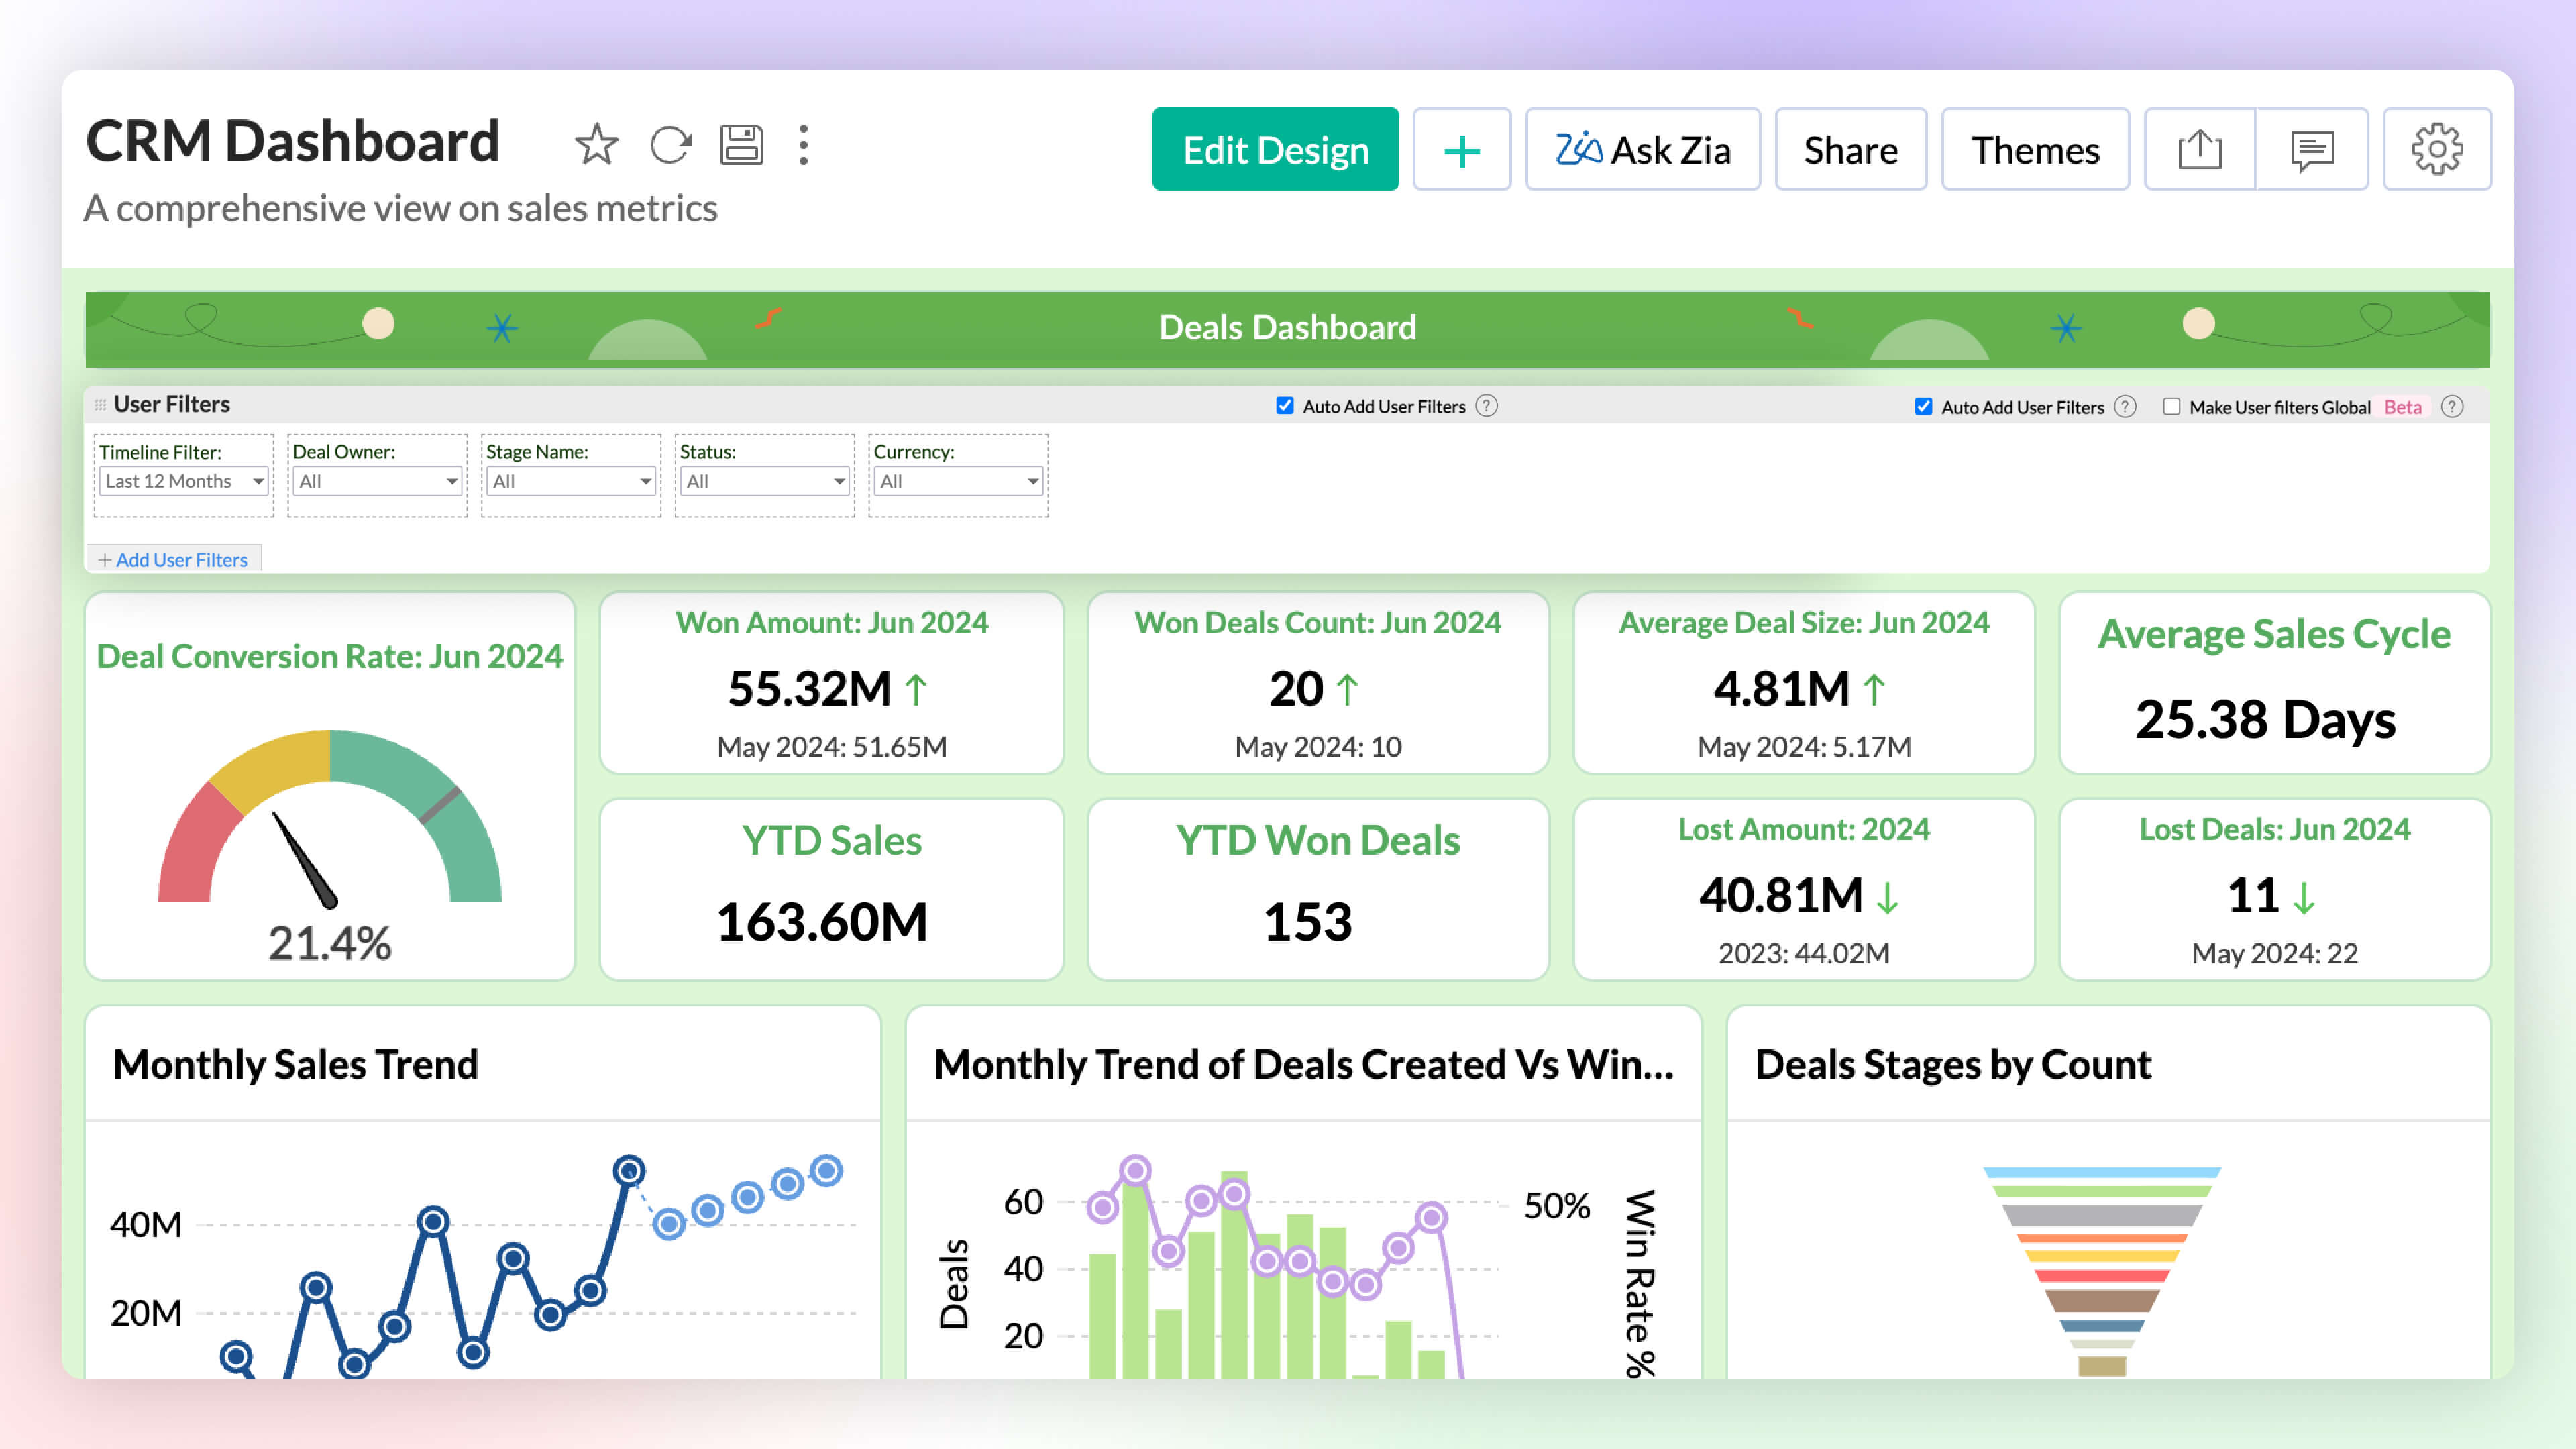Refresh the dashboard using the reload icon
This screenshot has height=1449, width=2576.
click(670, 146)
